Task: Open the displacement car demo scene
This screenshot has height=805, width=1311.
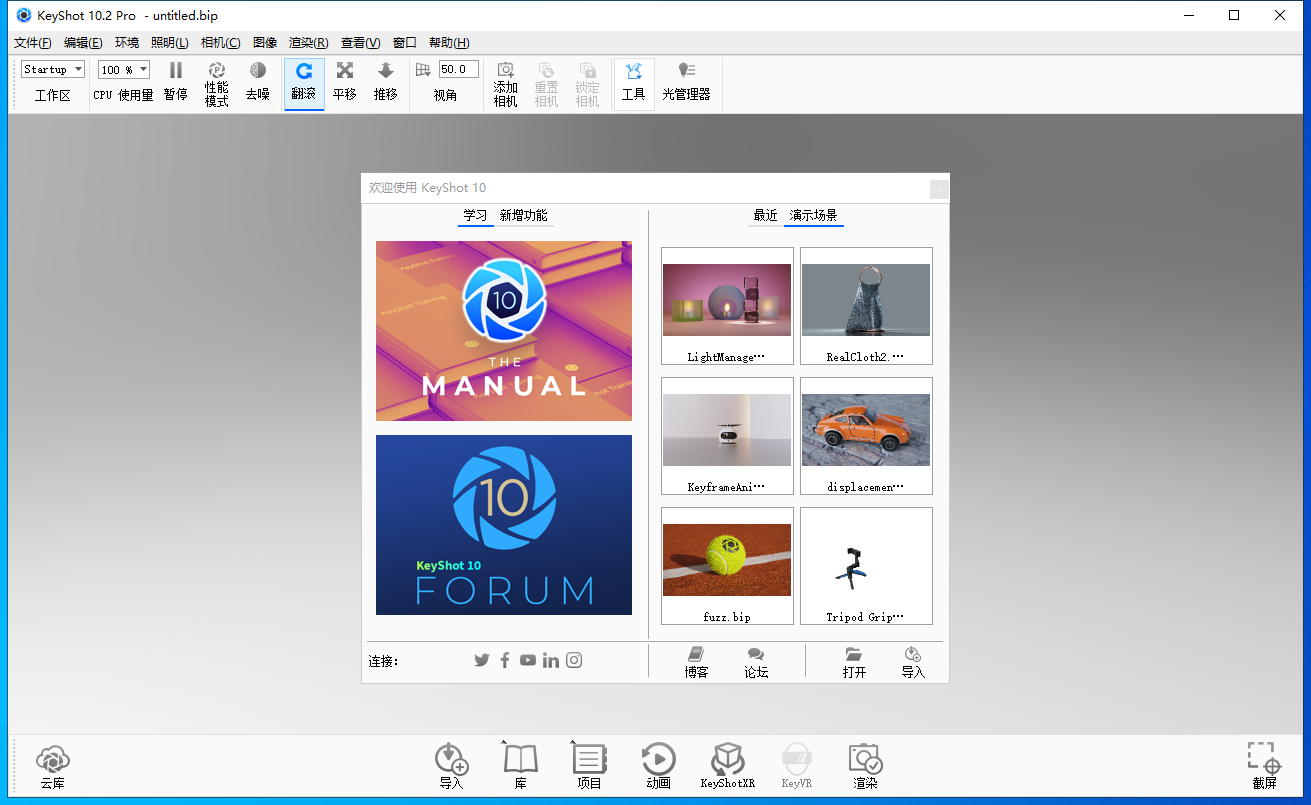Action: tap(866, 436)
